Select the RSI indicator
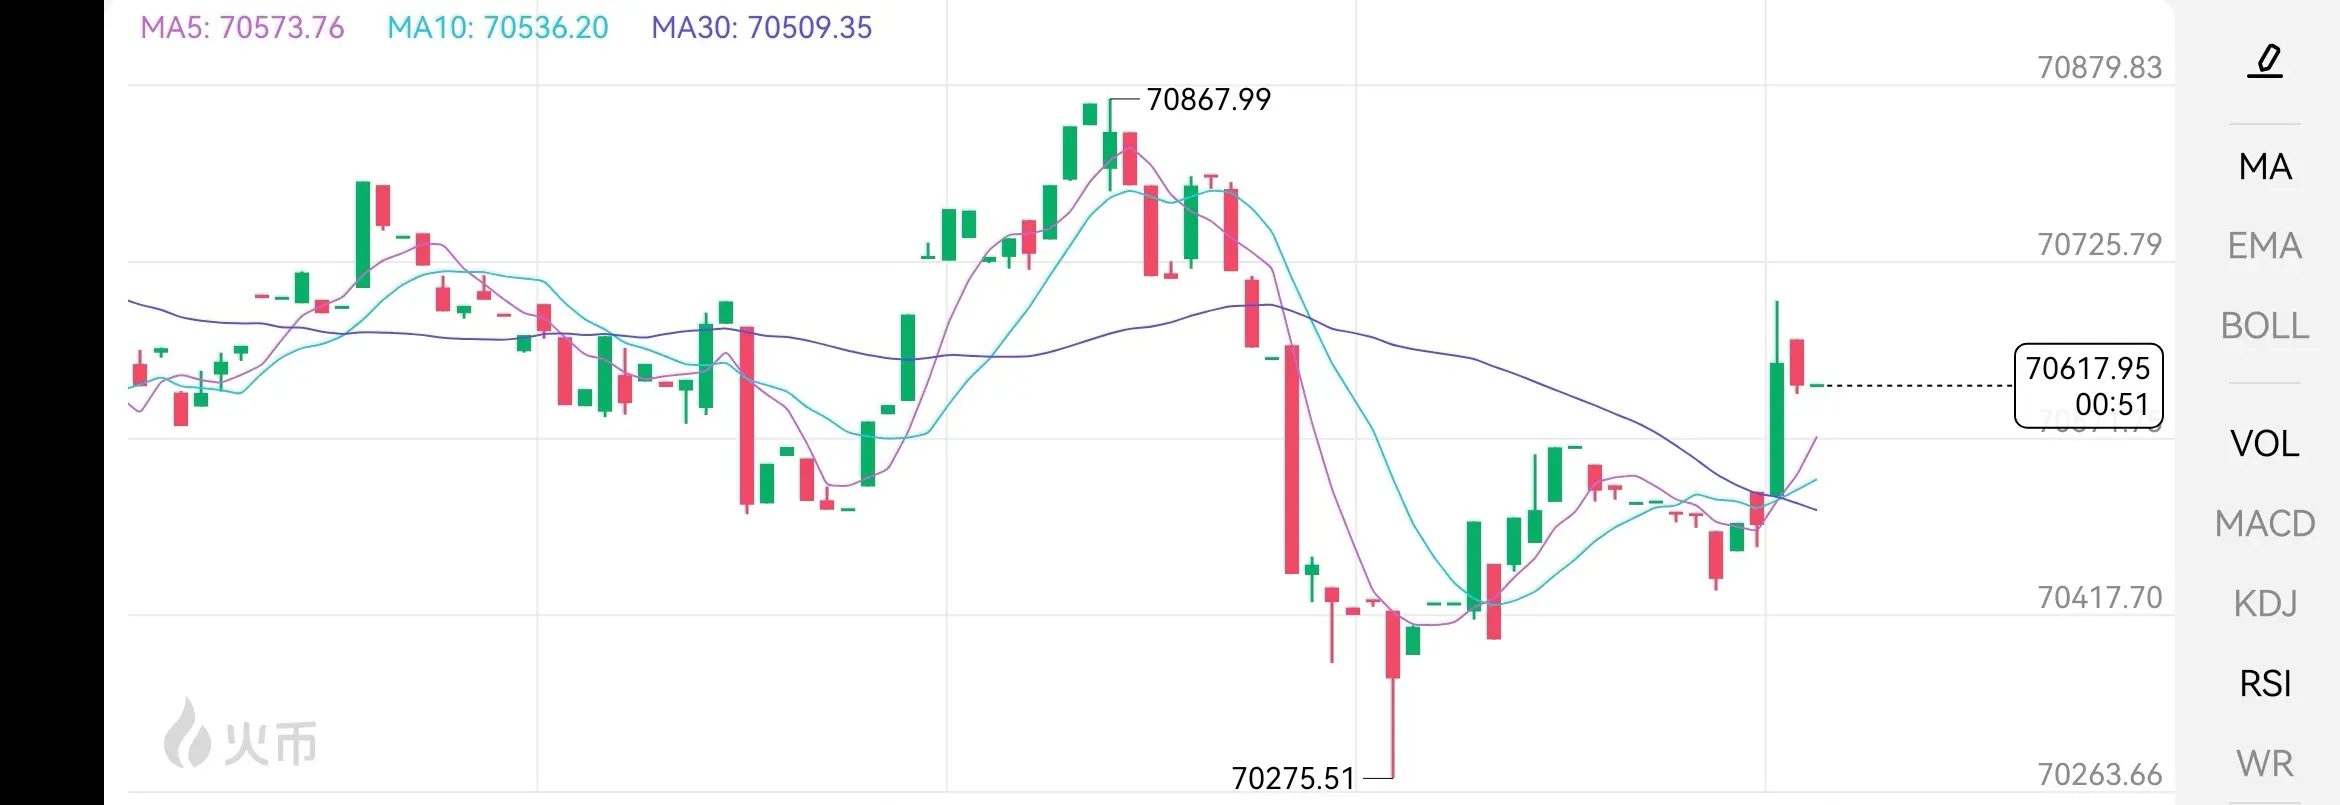Screen dimensions: 2340x805 [x=2264, y=684]
